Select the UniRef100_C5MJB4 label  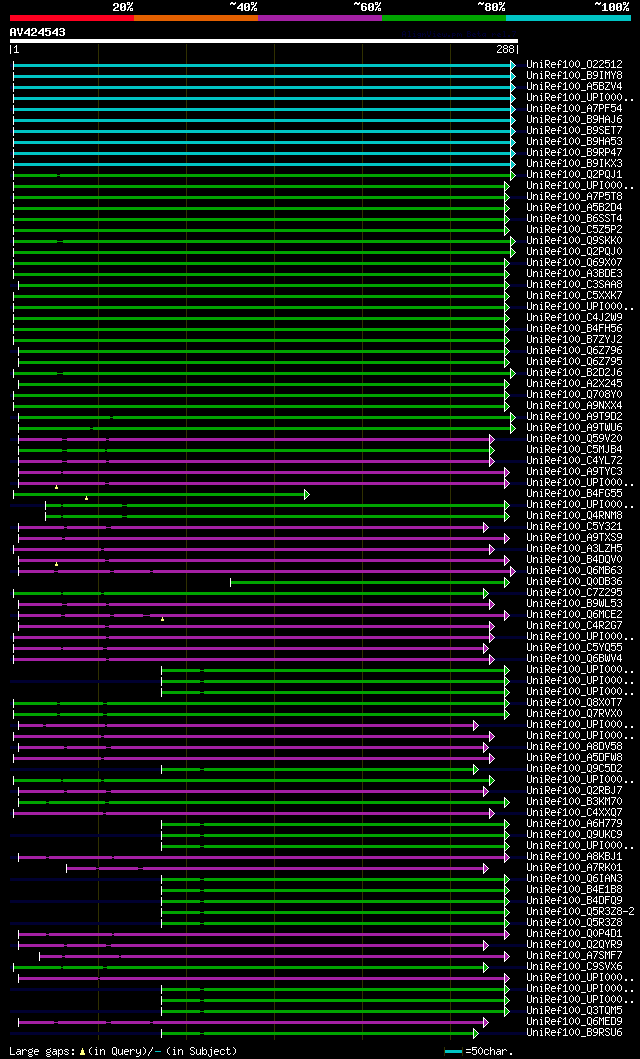(575, 450)
